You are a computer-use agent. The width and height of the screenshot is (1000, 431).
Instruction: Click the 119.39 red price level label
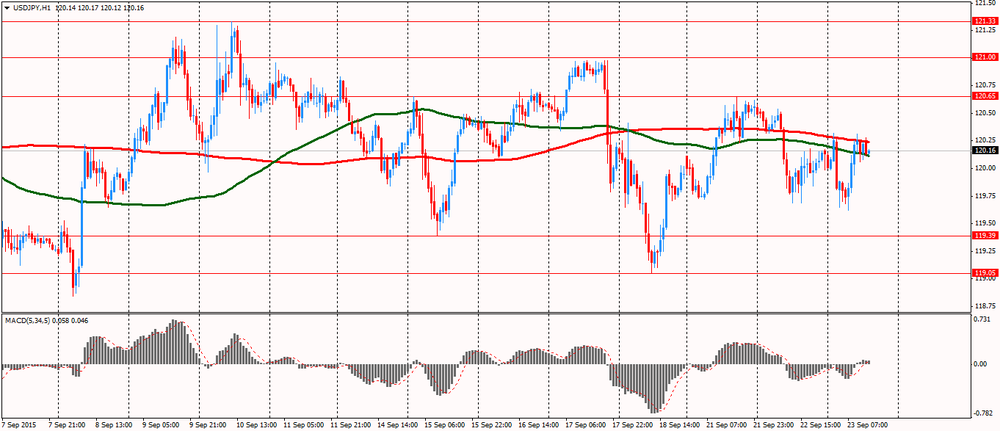pyautogui.click(x=985, y=236)
